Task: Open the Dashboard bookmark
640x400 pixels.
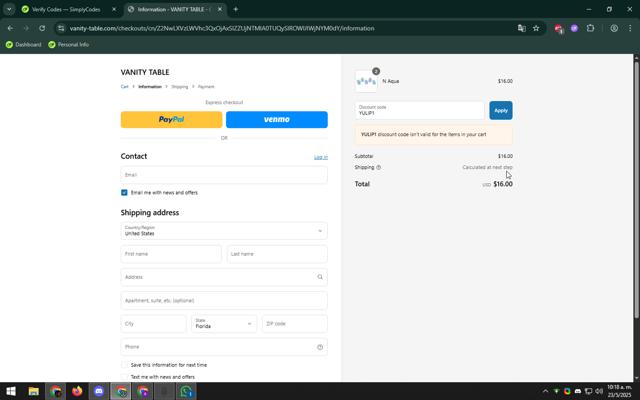Action: click(24, 44)
